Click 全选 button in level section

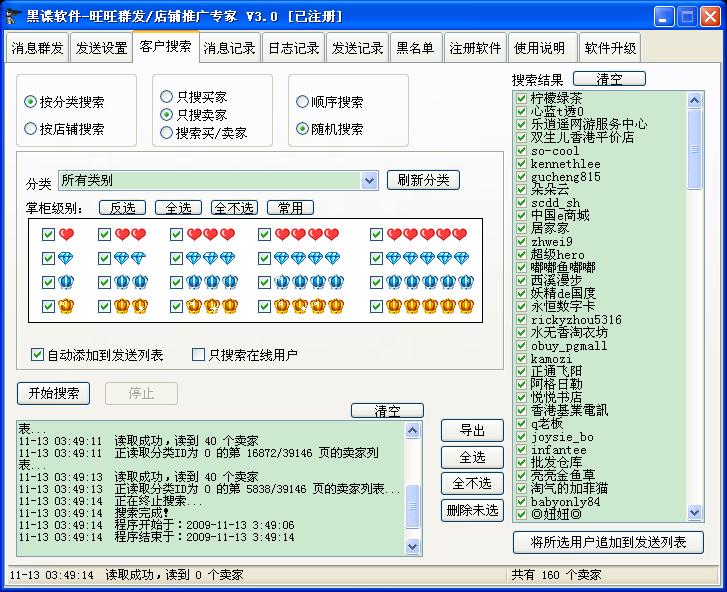(179, 208)
